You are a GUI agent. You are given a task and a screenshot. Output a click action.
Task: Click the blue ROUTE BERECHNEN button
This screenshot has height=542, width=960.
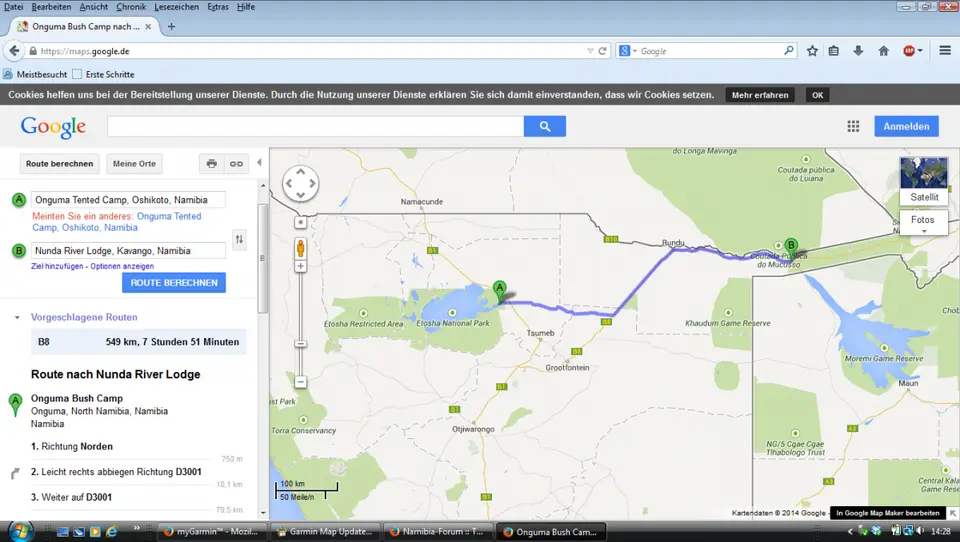tap(174, 282)
